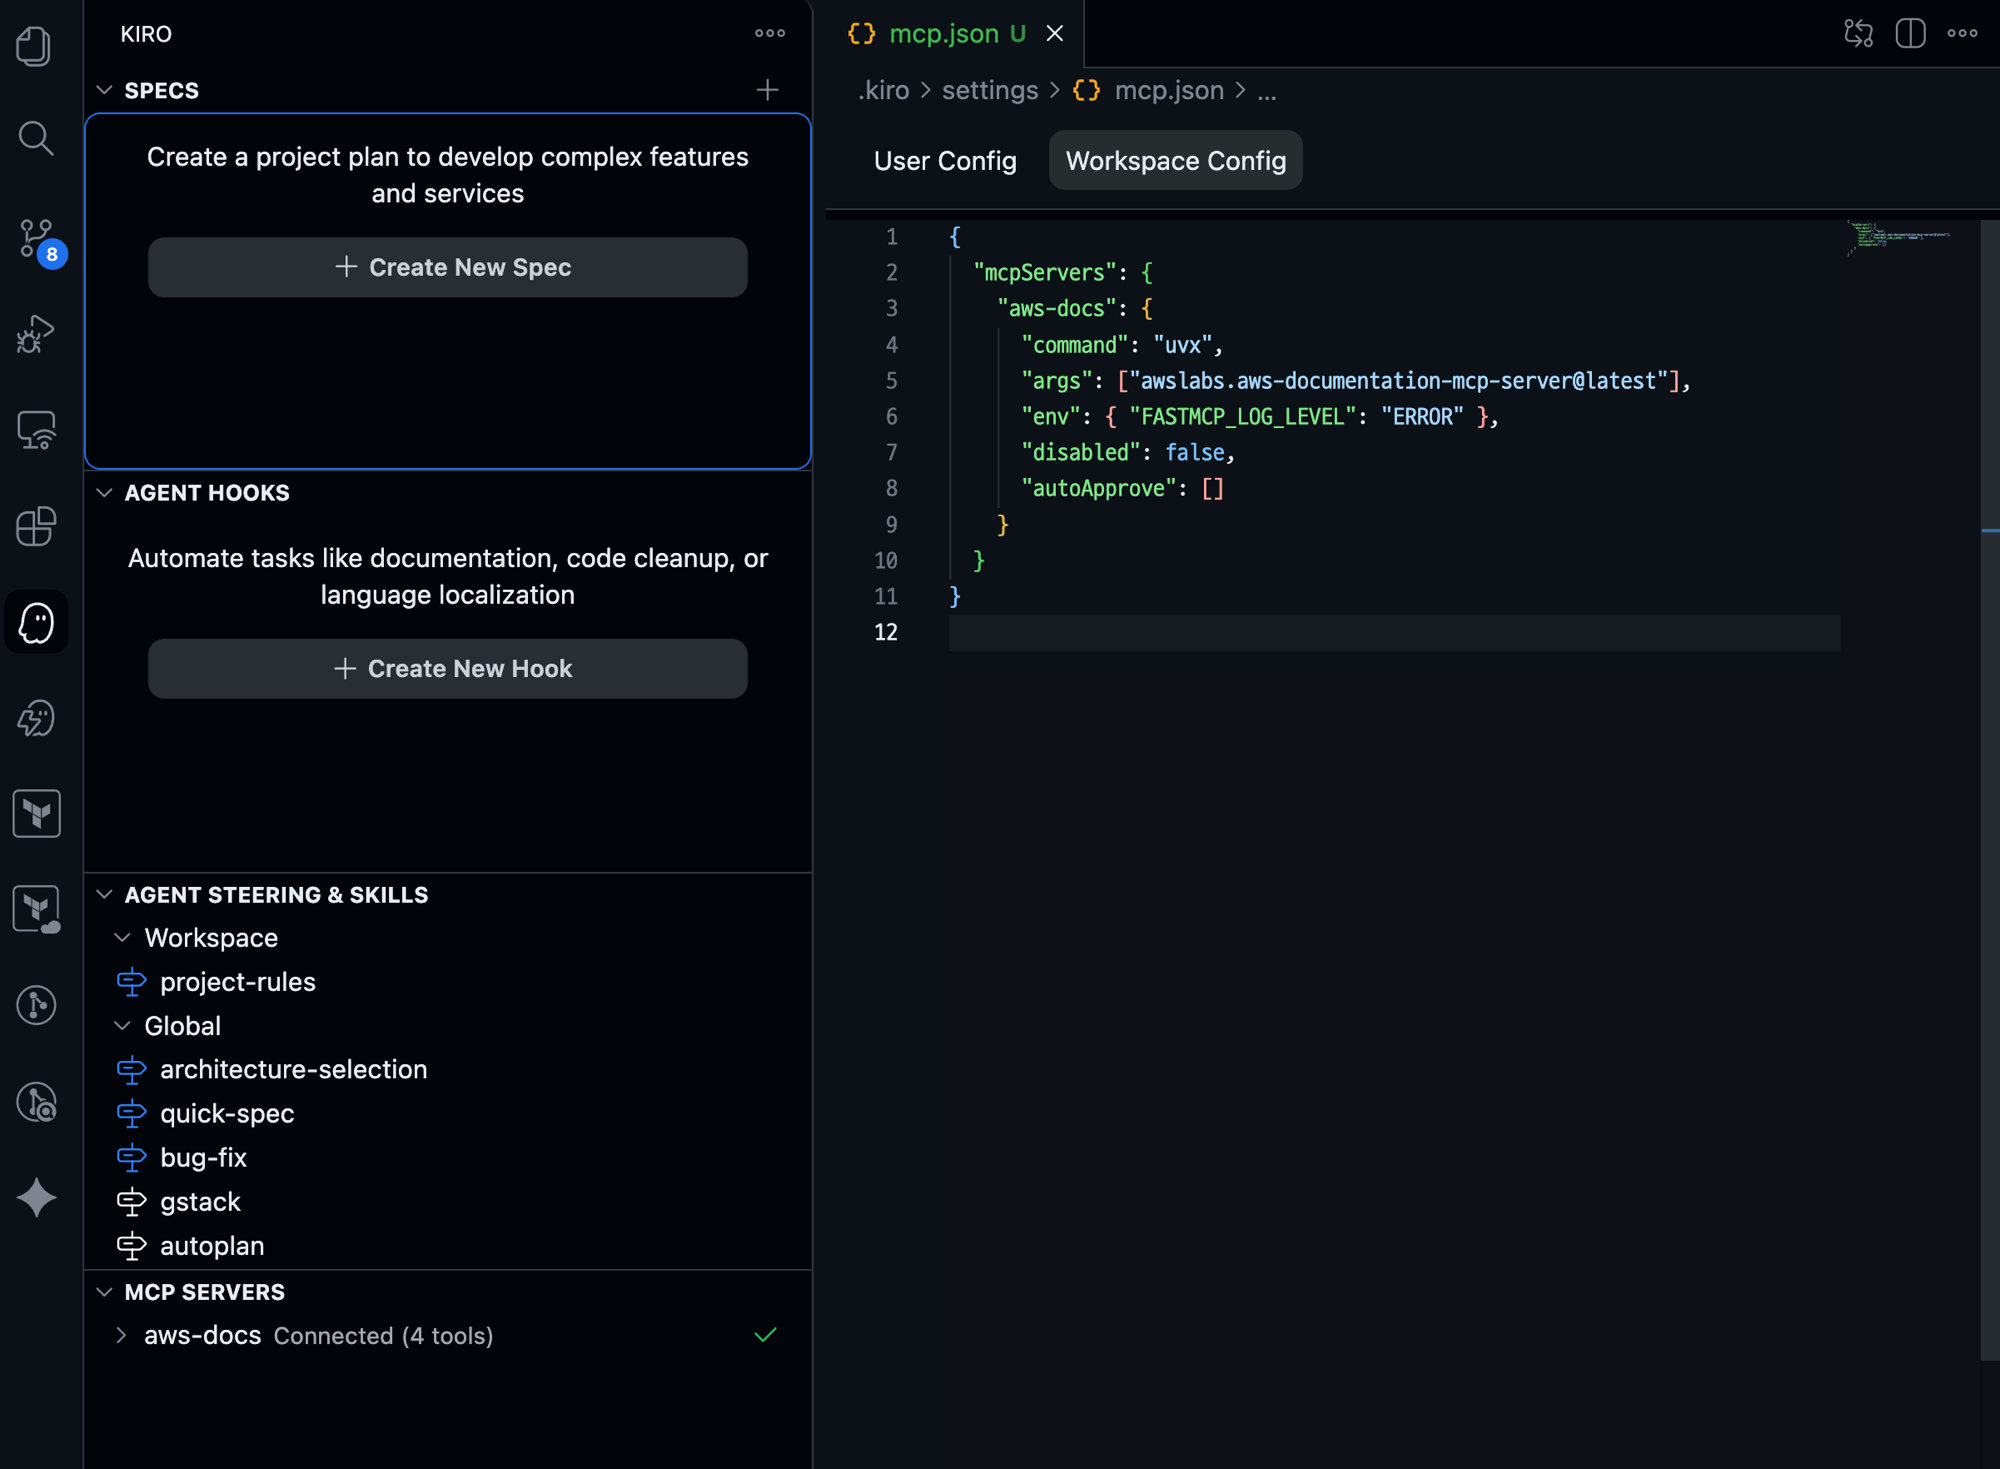Select the Kiro ghost icon
Screen dimensions: 2000x1469
pyautogui.click(x=36, y=622)
